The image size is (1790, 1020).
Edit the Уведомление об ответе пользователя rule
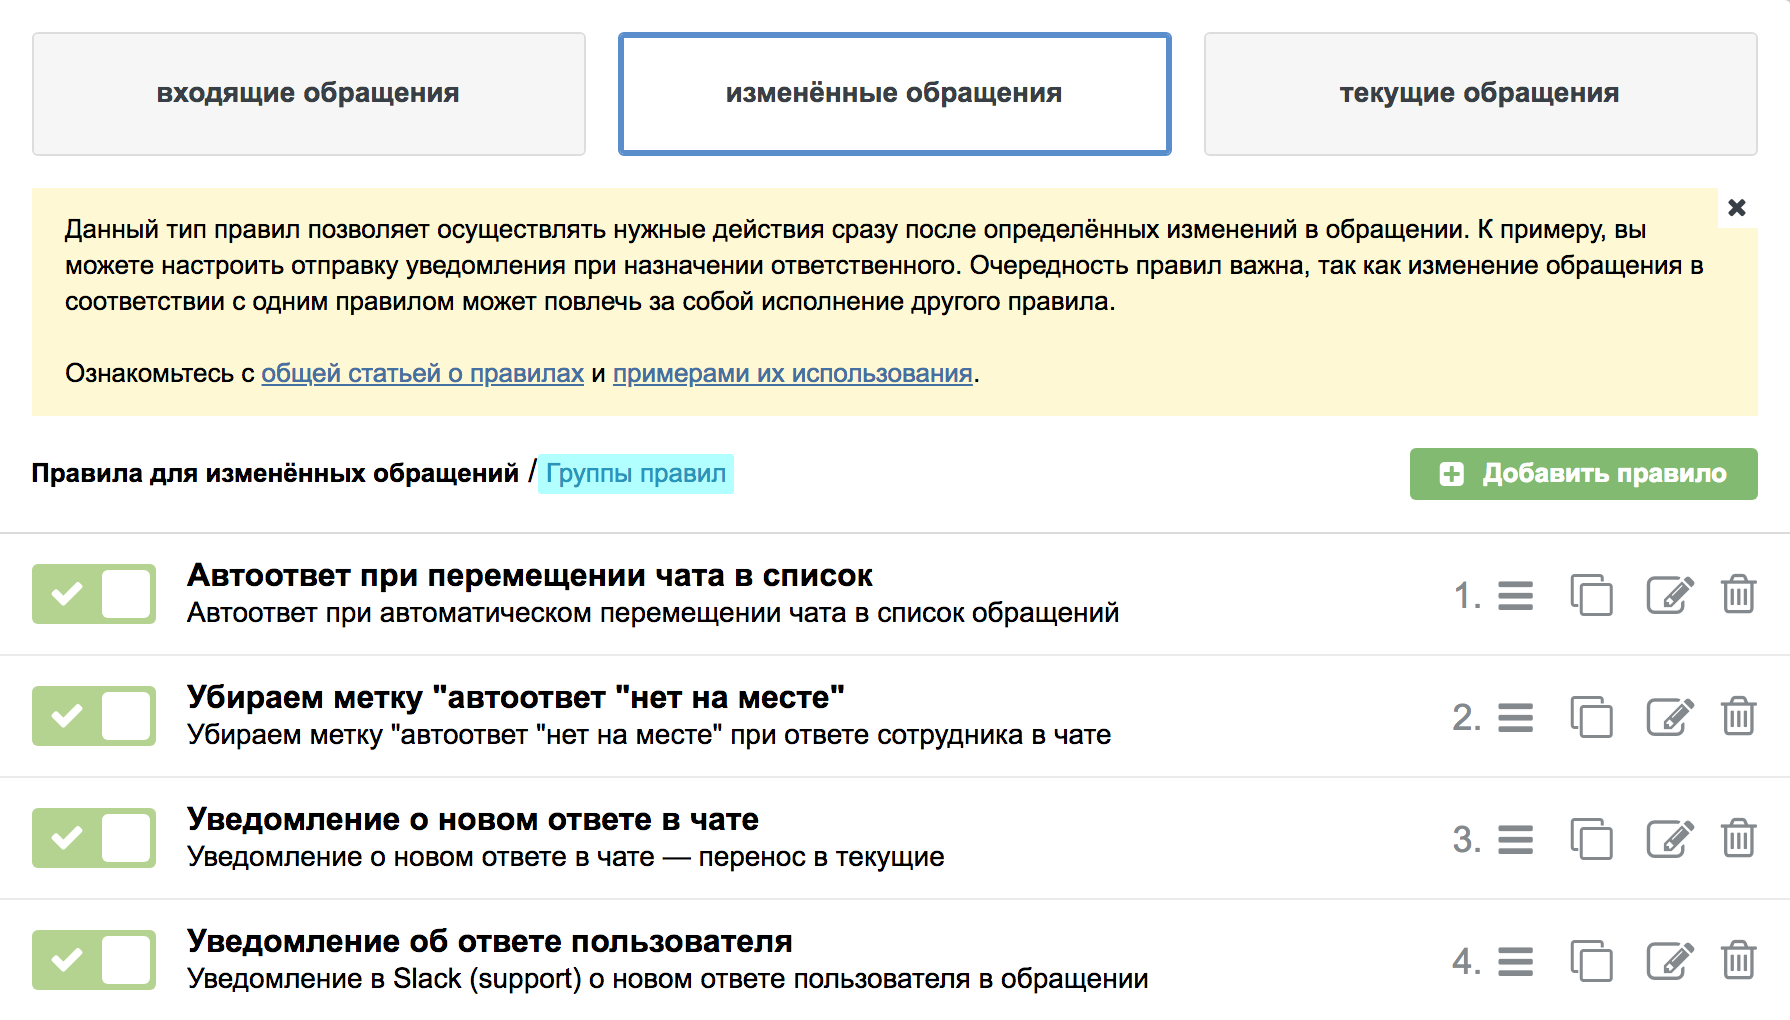tap(1670, 961)
